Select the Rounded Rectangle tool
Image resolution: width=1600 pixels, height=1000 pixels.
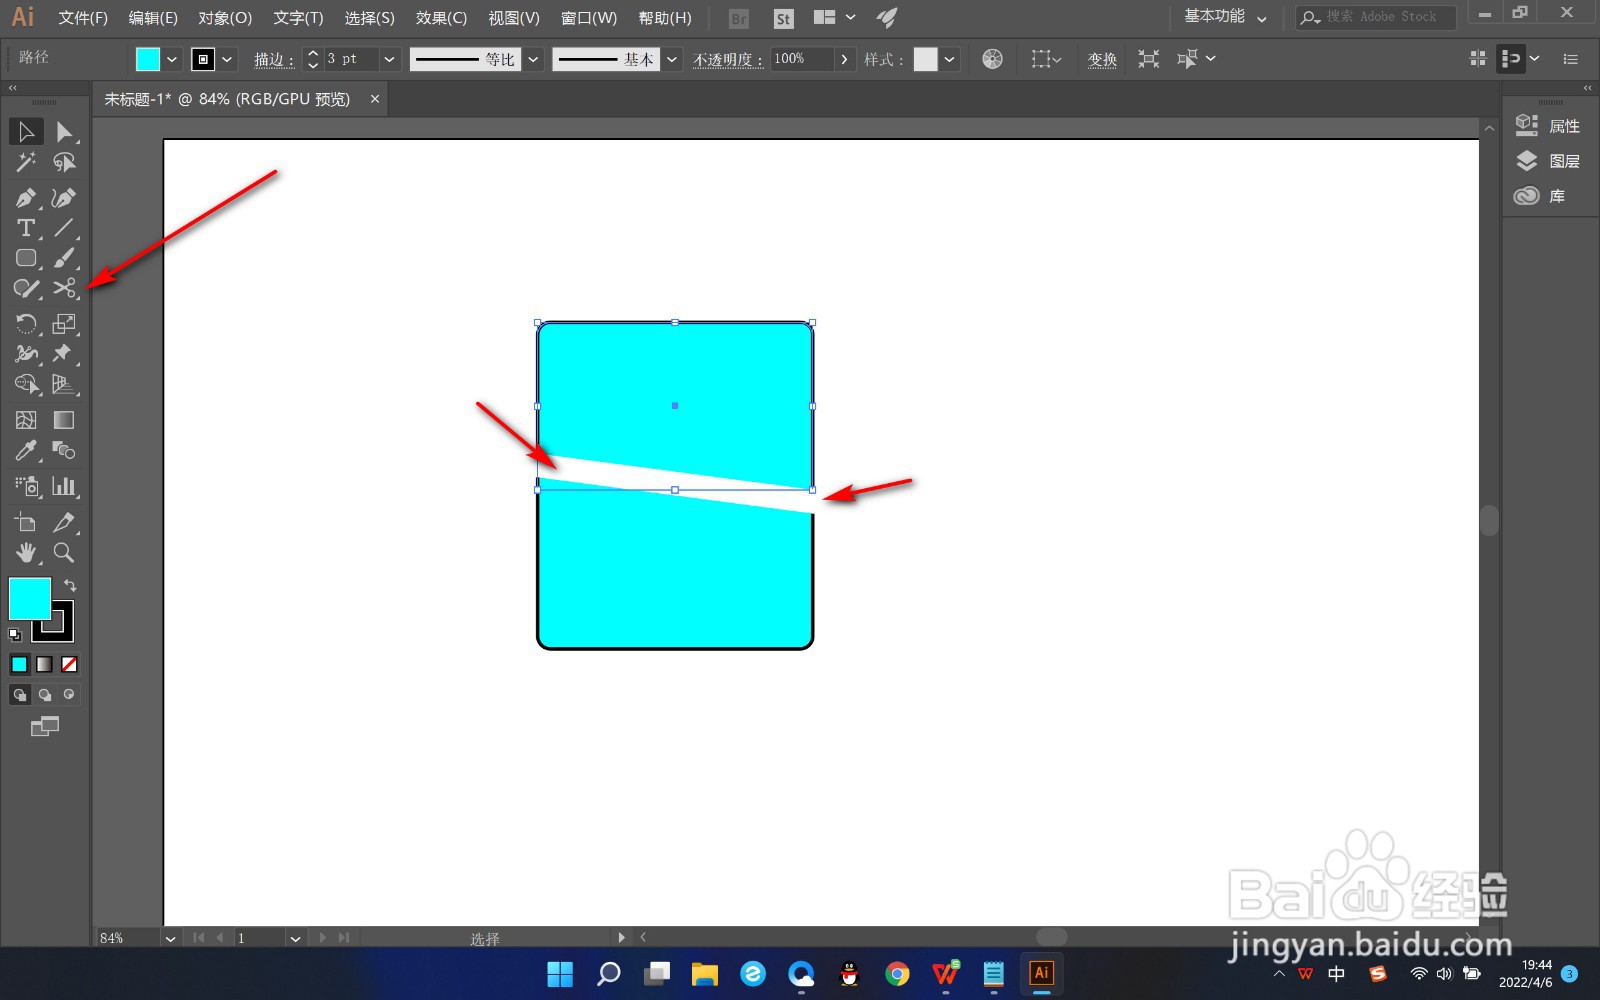tap(26, 258)
